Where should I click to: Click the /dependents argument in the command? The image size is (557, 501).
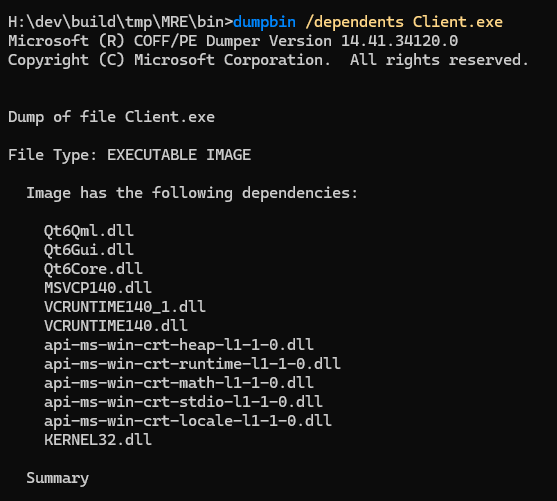click(x=354, y=22)
